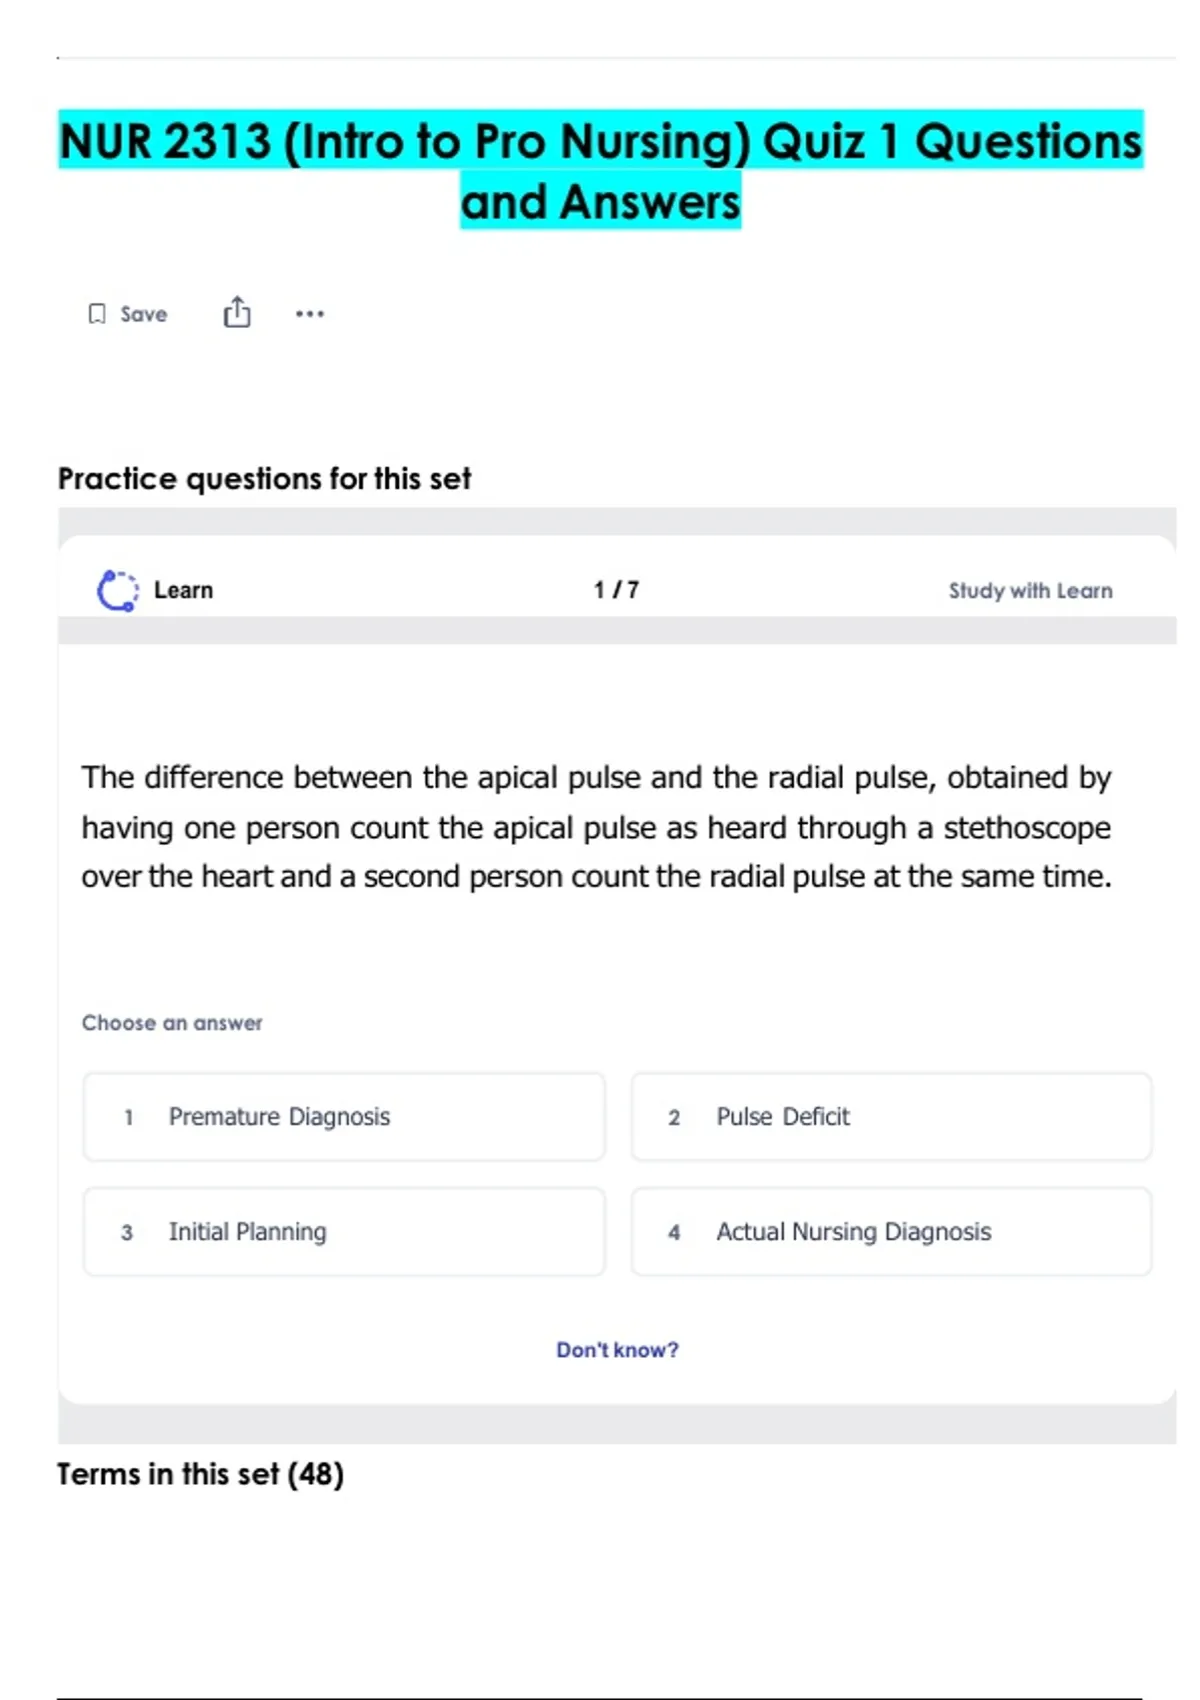1200x1700 pixels.
Task: Open the Study with Learn link
Action: pyautogui.click(x=1030, y=591)
